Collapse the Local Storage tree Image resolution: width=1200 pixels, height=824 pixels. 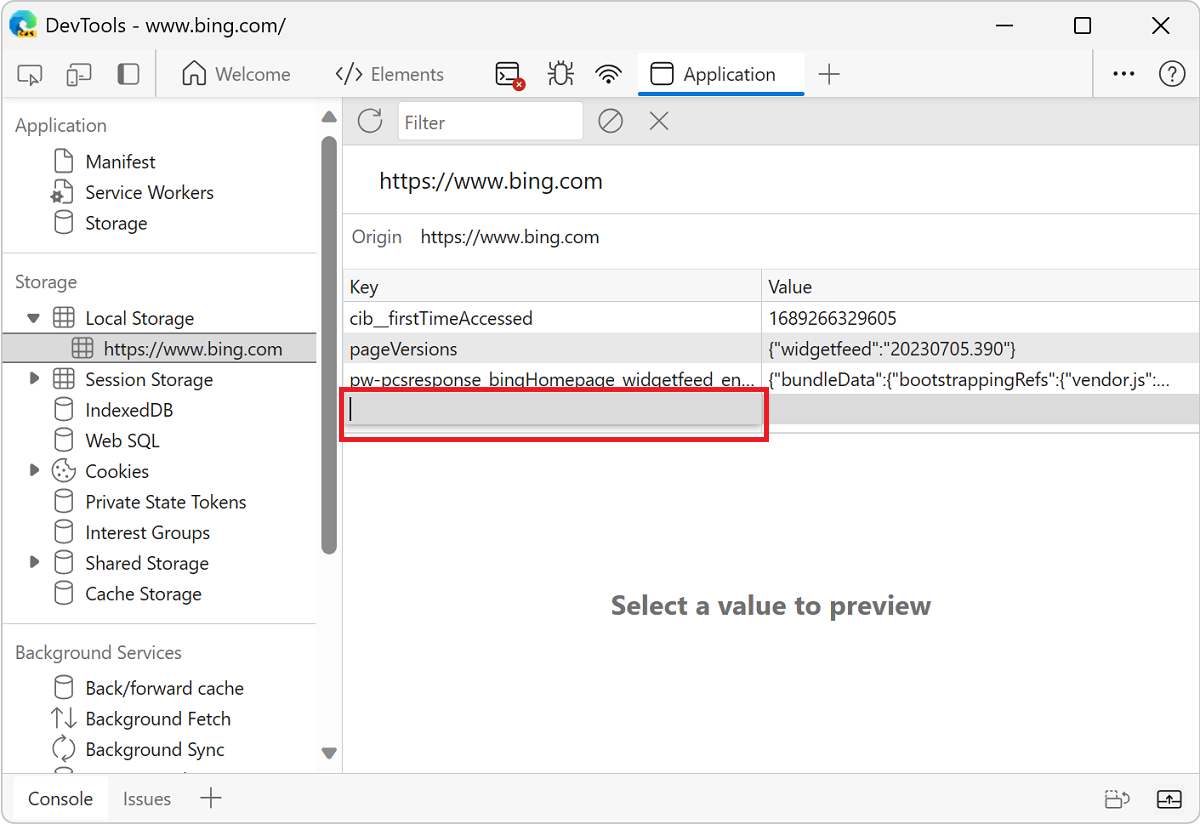(34, 317)
